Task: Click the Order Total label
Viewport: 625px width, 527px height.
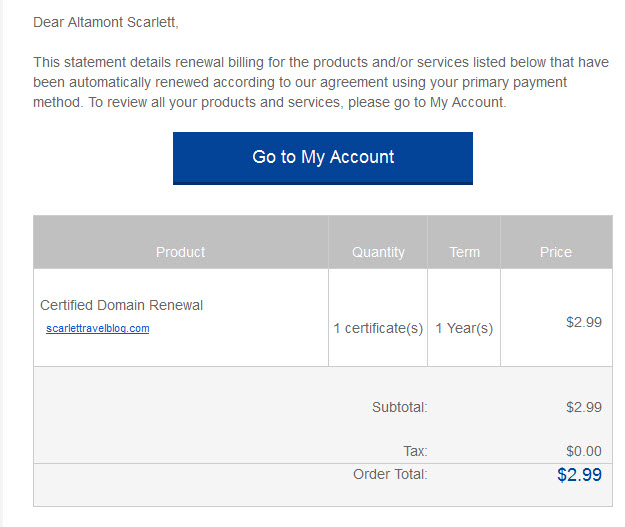Action: [x=390, y=474]
